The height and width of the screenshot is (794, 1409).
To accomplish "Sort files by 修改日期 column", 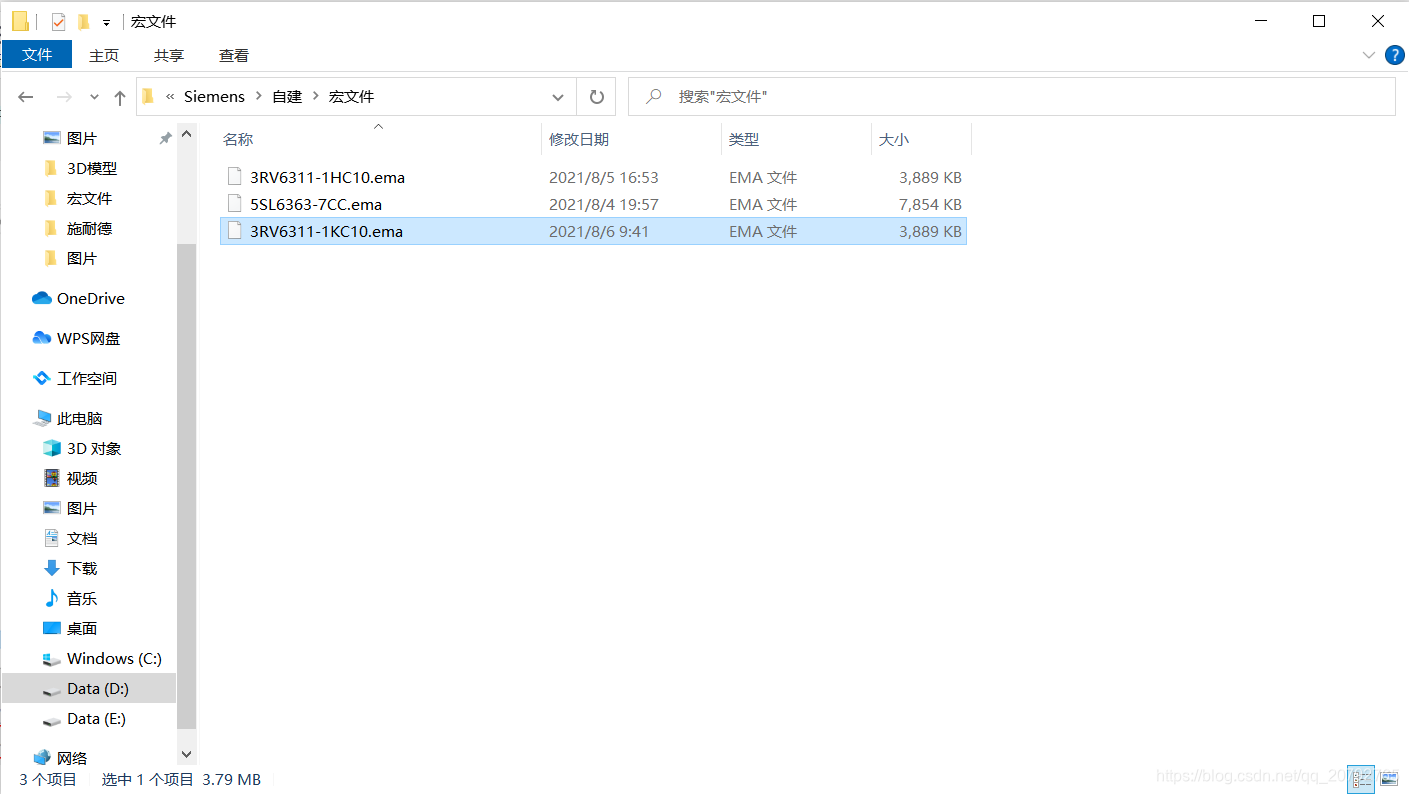I will pos(579,140).
